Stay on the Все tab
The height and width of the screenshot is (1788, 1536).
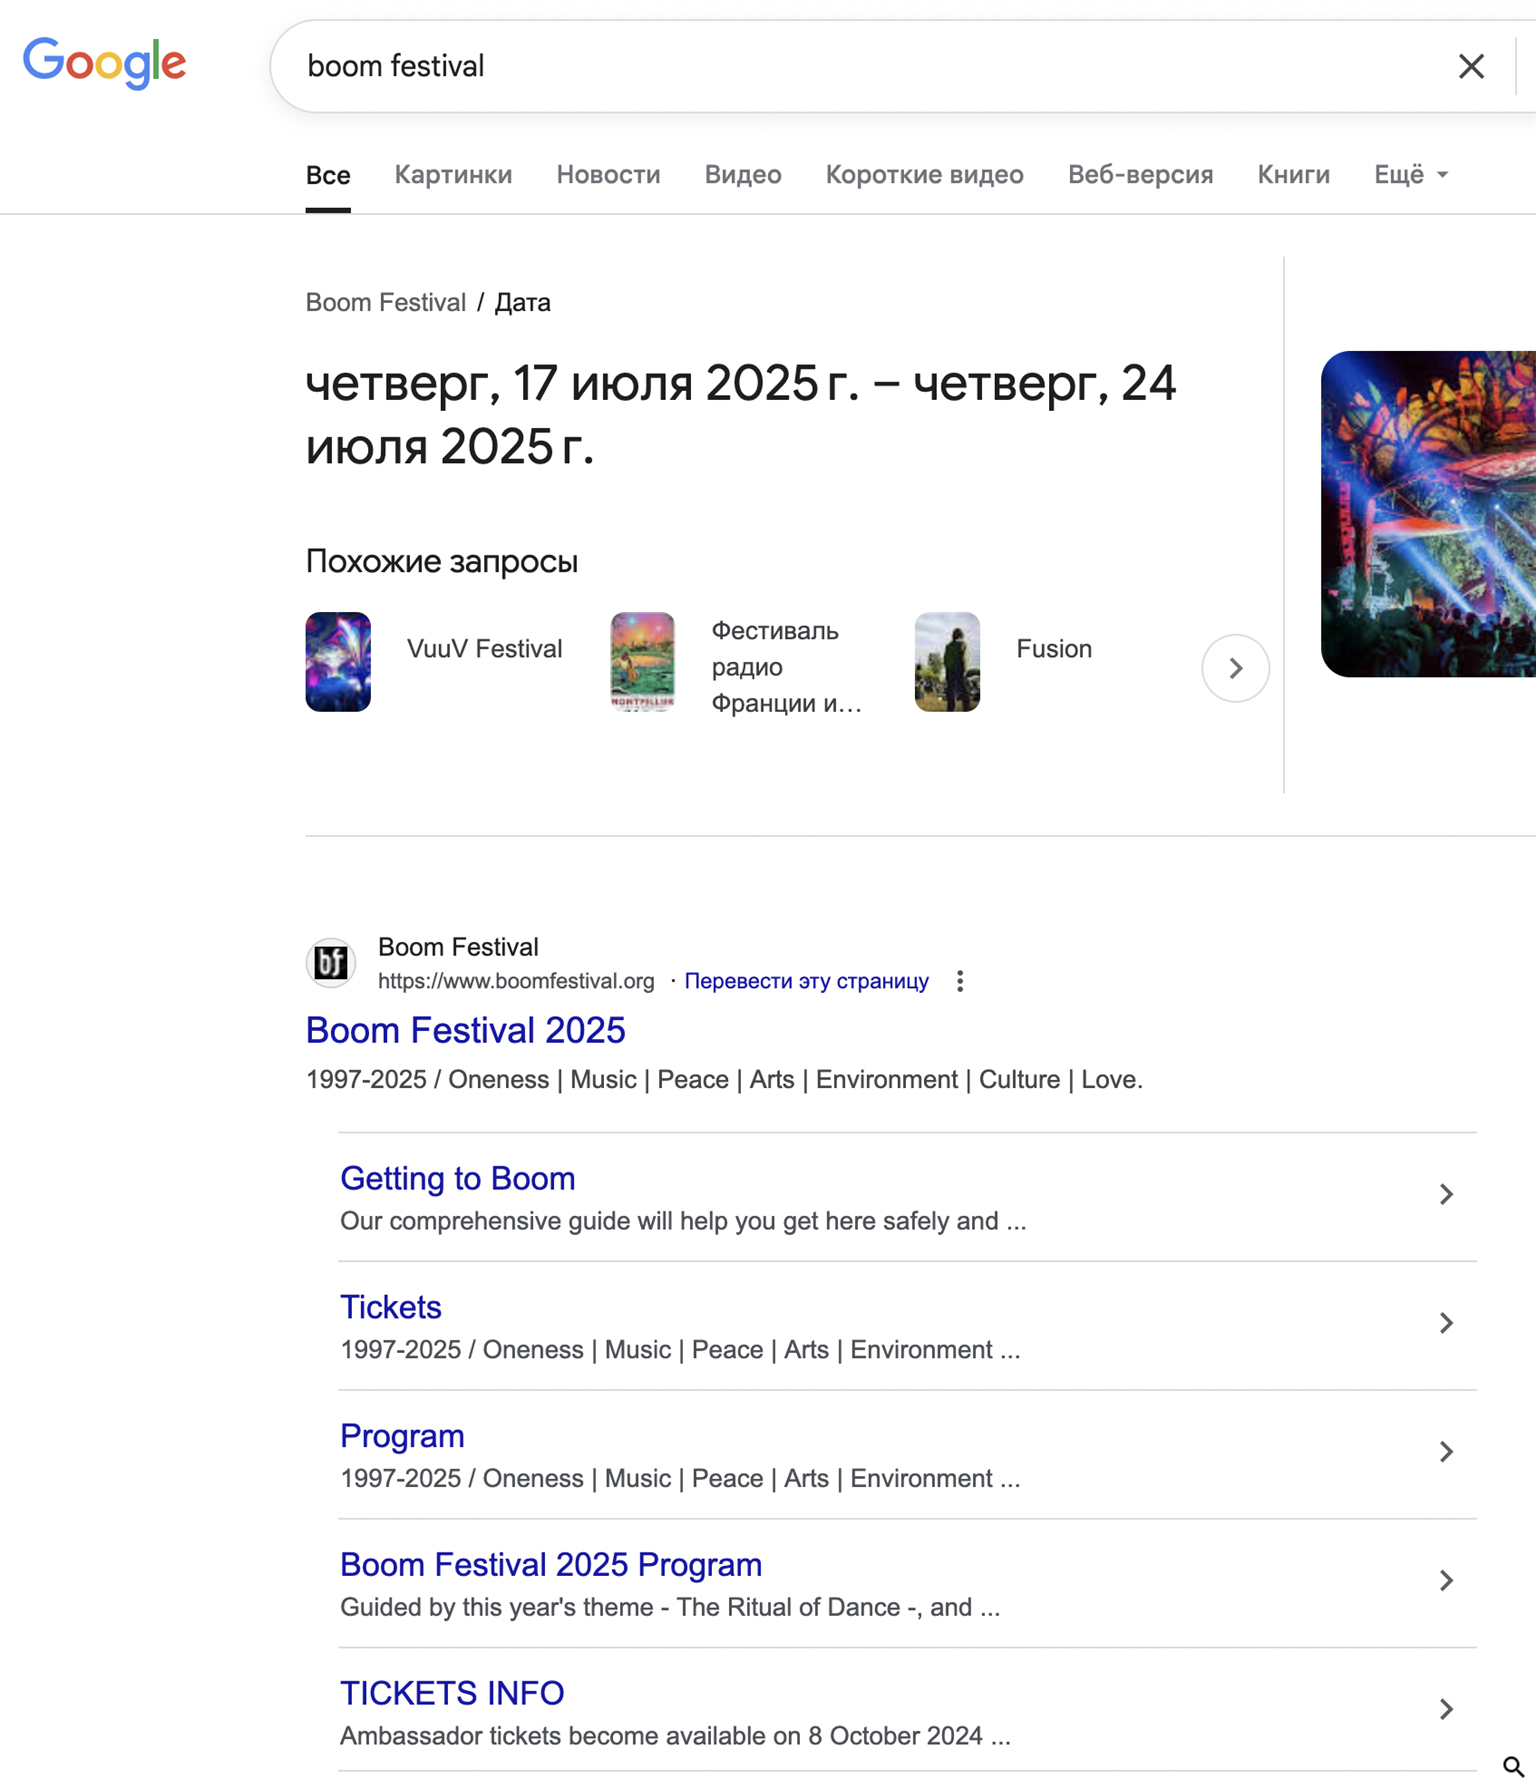(x=328, y=175)
